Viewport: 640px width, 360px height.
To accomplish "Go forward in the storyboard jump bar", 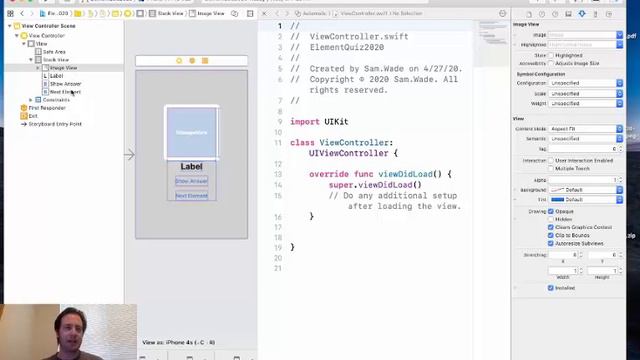I will pos(31,13).
